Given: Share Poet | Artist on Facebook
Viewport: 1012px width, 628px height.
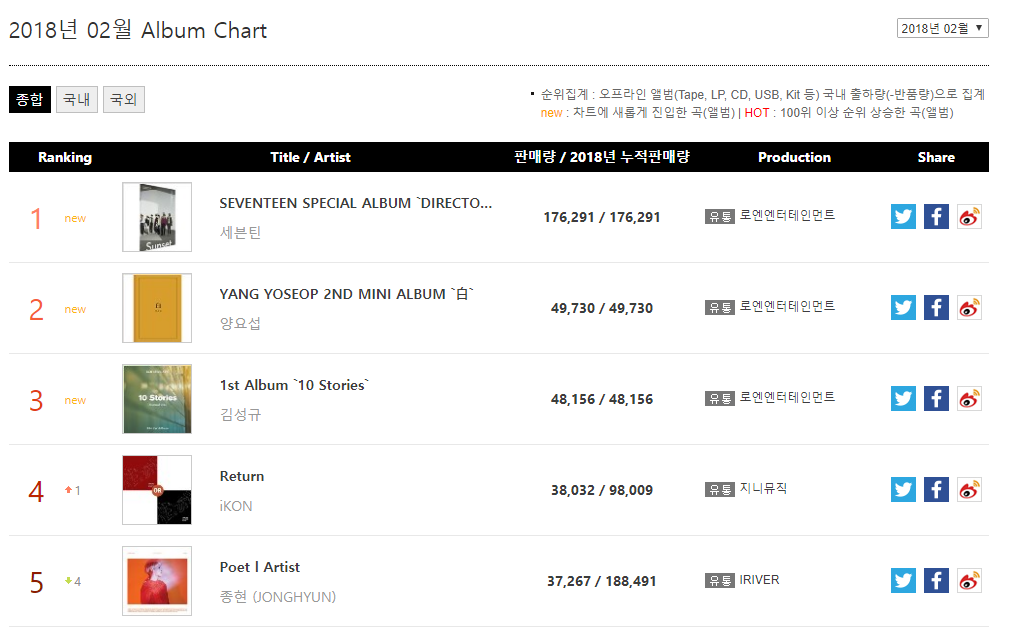Looking at the screenshot, I should 936,580.
